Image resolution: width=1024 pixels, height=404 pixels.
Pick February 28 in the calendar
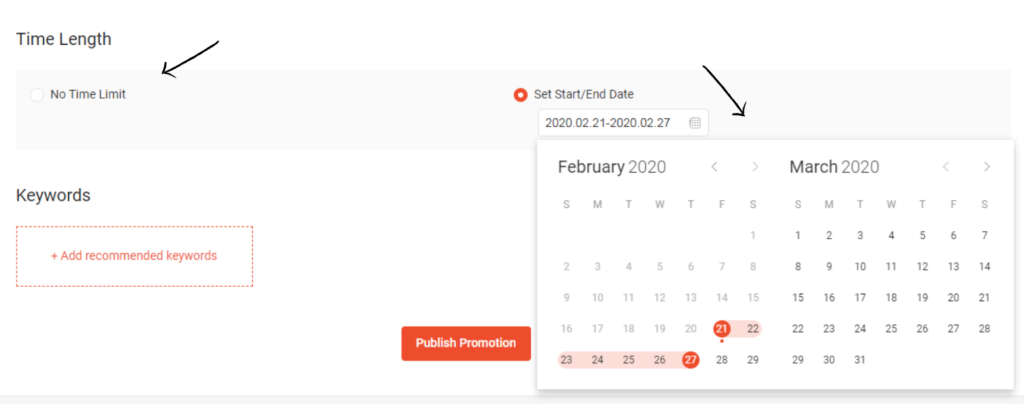pos(721,359)
